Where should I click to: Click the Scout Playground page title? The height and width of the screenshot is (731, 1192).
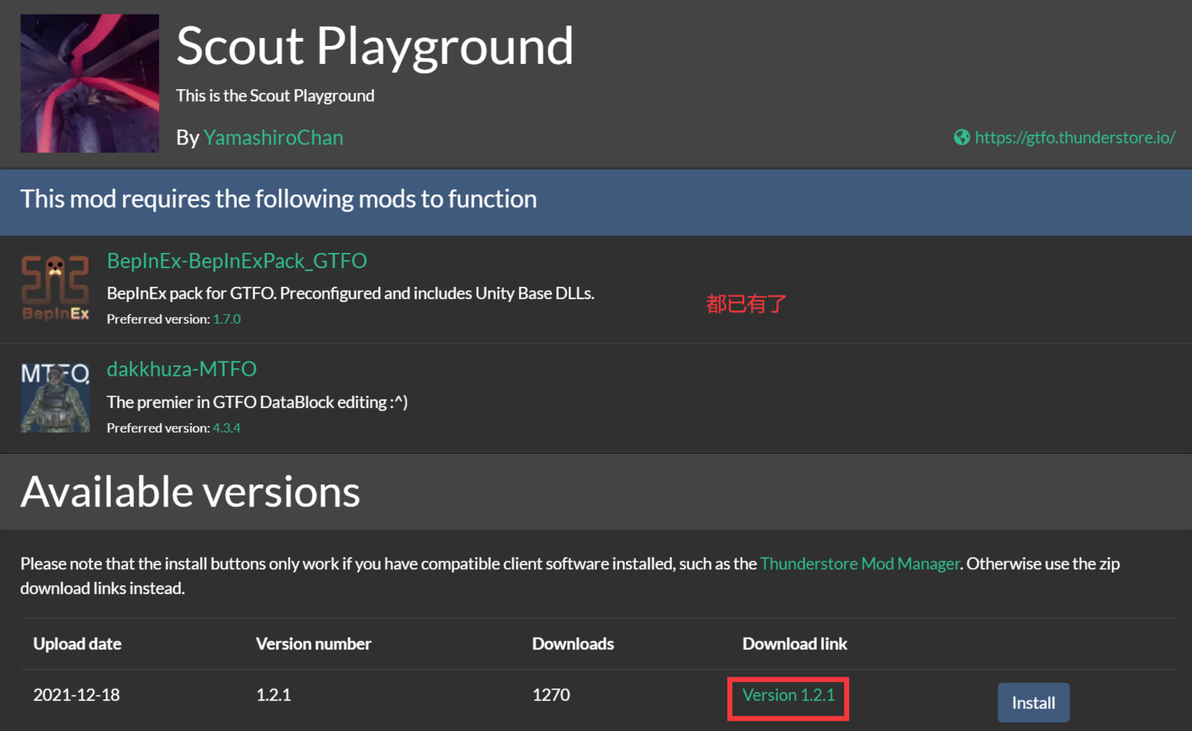tap(375, 46)
